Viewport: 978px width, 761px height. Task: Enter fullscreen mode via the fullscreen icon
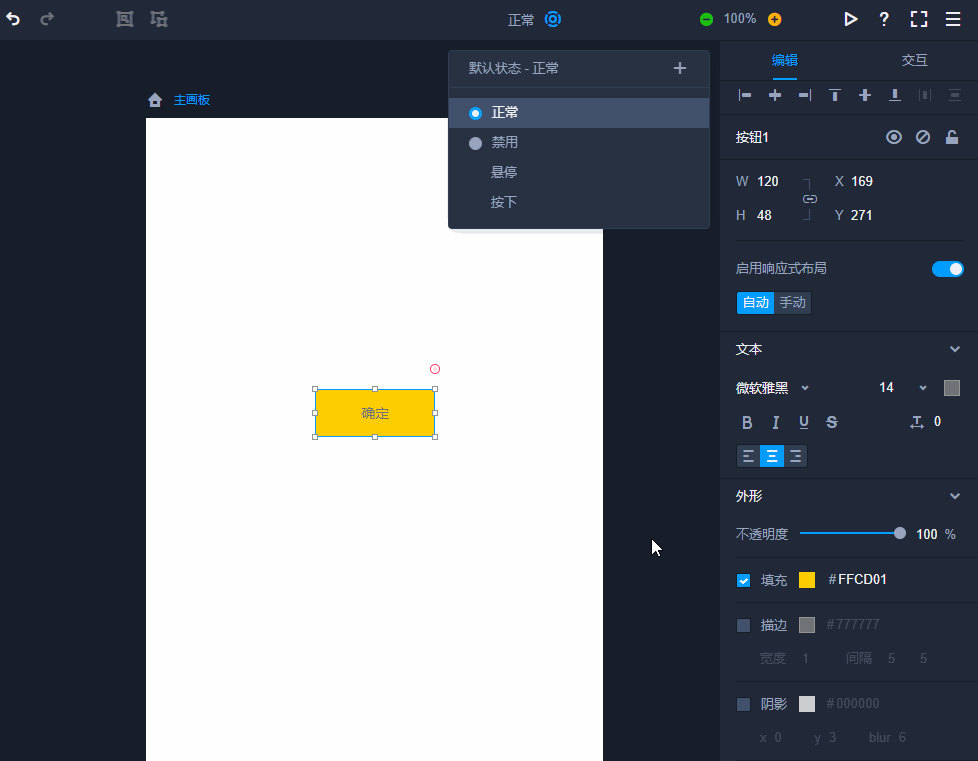click(x=919, y=19)
